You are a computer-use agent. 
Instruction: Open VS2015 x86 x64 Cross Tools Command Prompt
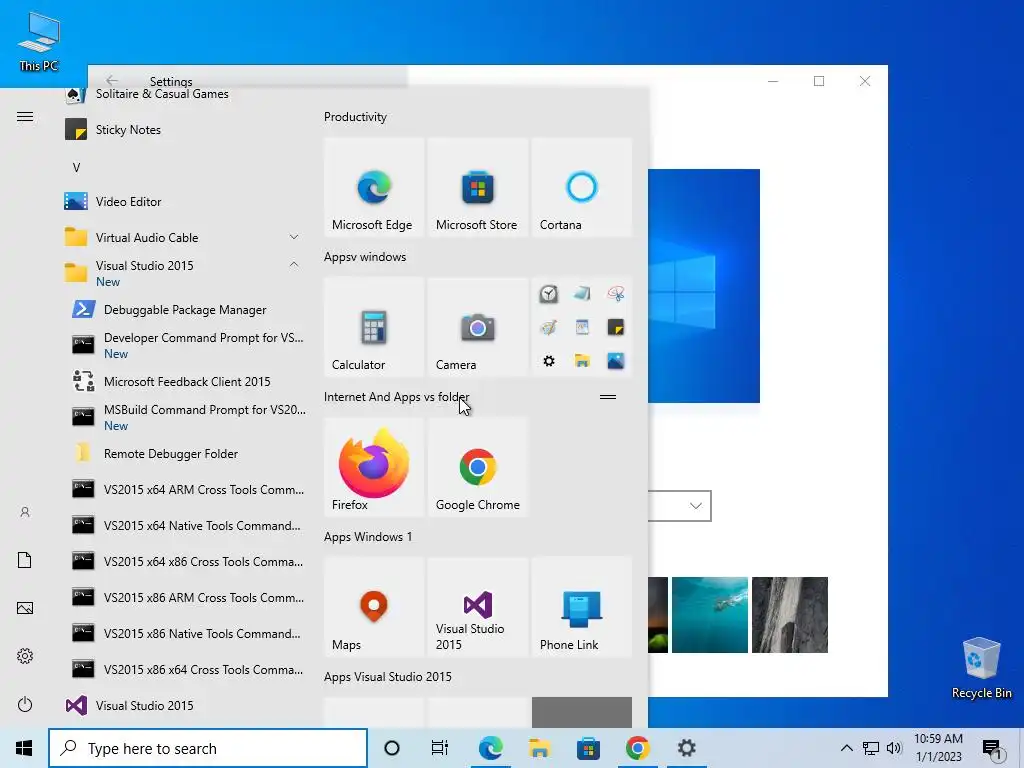point(185,669)
